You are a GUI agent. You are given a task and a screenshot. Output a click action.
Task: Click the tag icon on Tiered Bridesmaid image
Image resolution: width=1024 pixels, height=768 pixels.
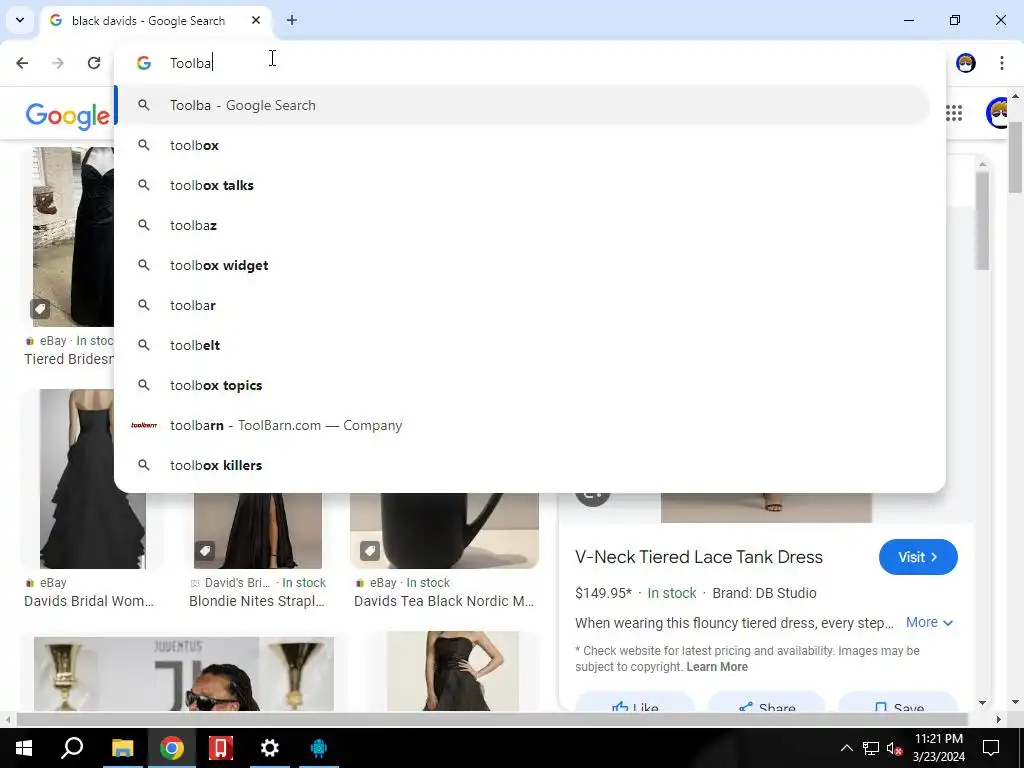pos(40,308)
